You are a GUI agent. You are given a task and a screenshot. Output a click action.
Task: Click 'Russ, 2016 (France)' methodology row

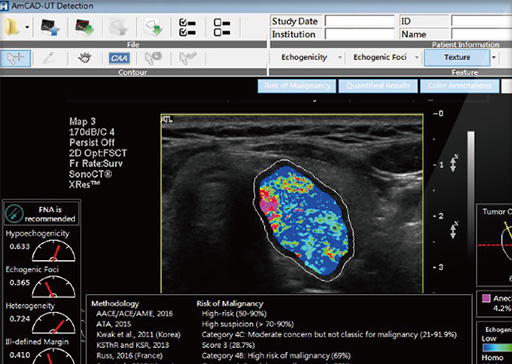pyautogui.click(x=130, y=355)
